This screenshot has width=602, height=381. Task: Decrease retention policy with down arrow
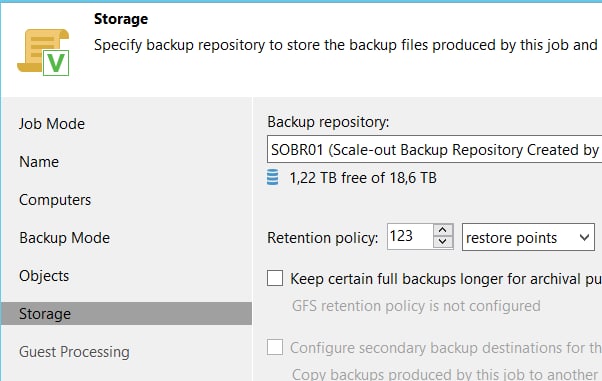click(443, 242)
